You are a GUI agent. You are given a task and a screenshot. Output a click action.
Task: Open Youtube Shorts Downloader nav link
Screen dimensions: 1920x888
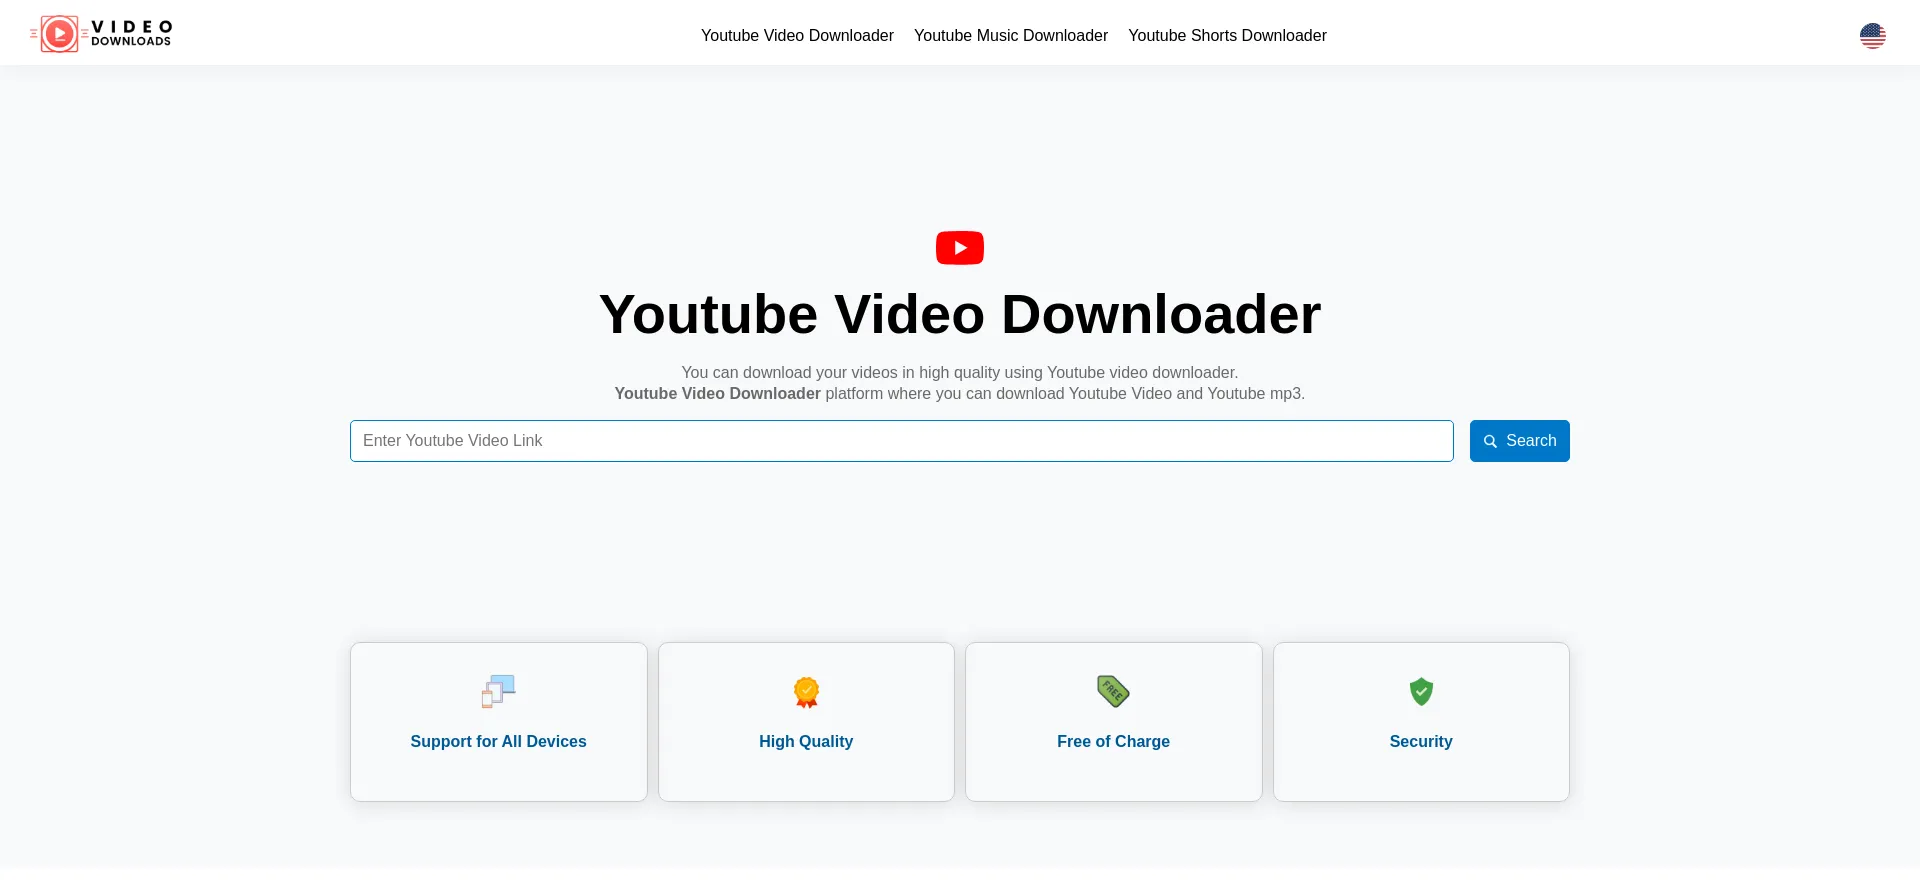[1227, 35]
